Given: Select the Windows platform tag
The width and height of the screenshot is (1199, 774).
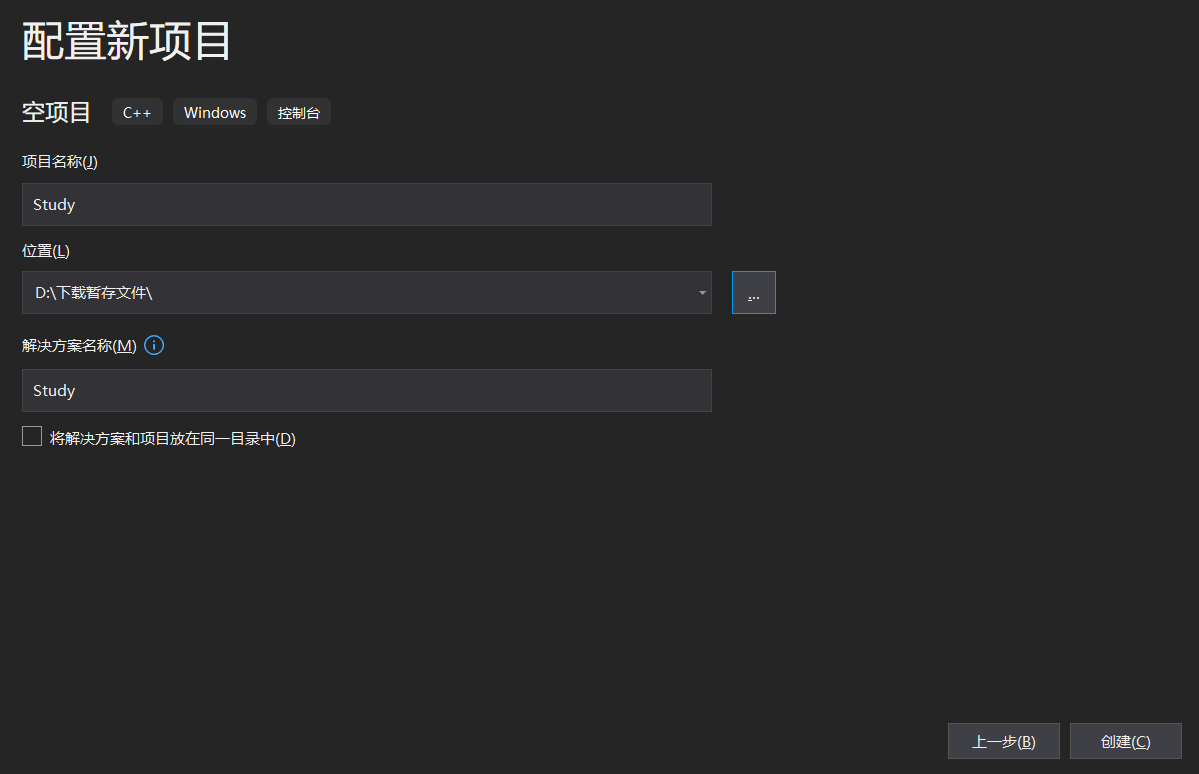Looking at the screenshot, I should [x=214, y=112].
